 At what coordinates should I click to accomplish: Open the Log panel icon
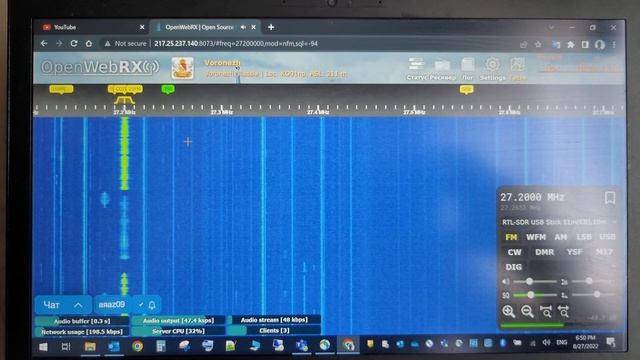click(467, 69)
